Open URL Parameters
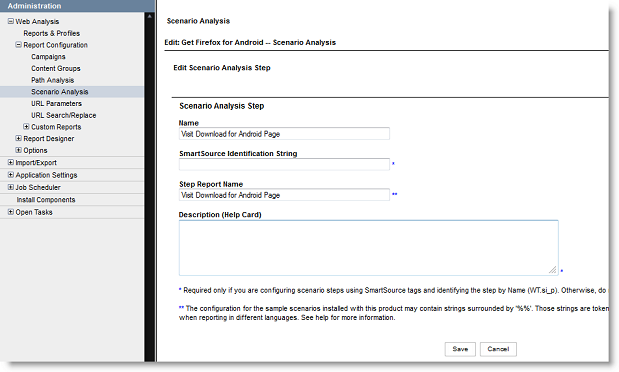Screen dimensions: 619x372 click(x=56, y=103)
